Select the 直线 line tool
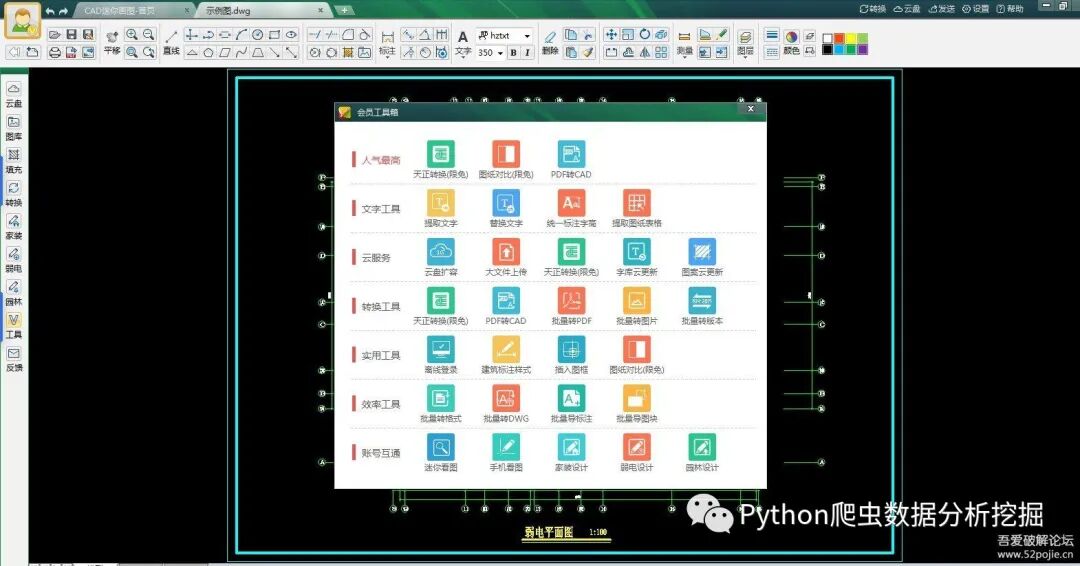 pyautogui.click(x=171, y=43)
